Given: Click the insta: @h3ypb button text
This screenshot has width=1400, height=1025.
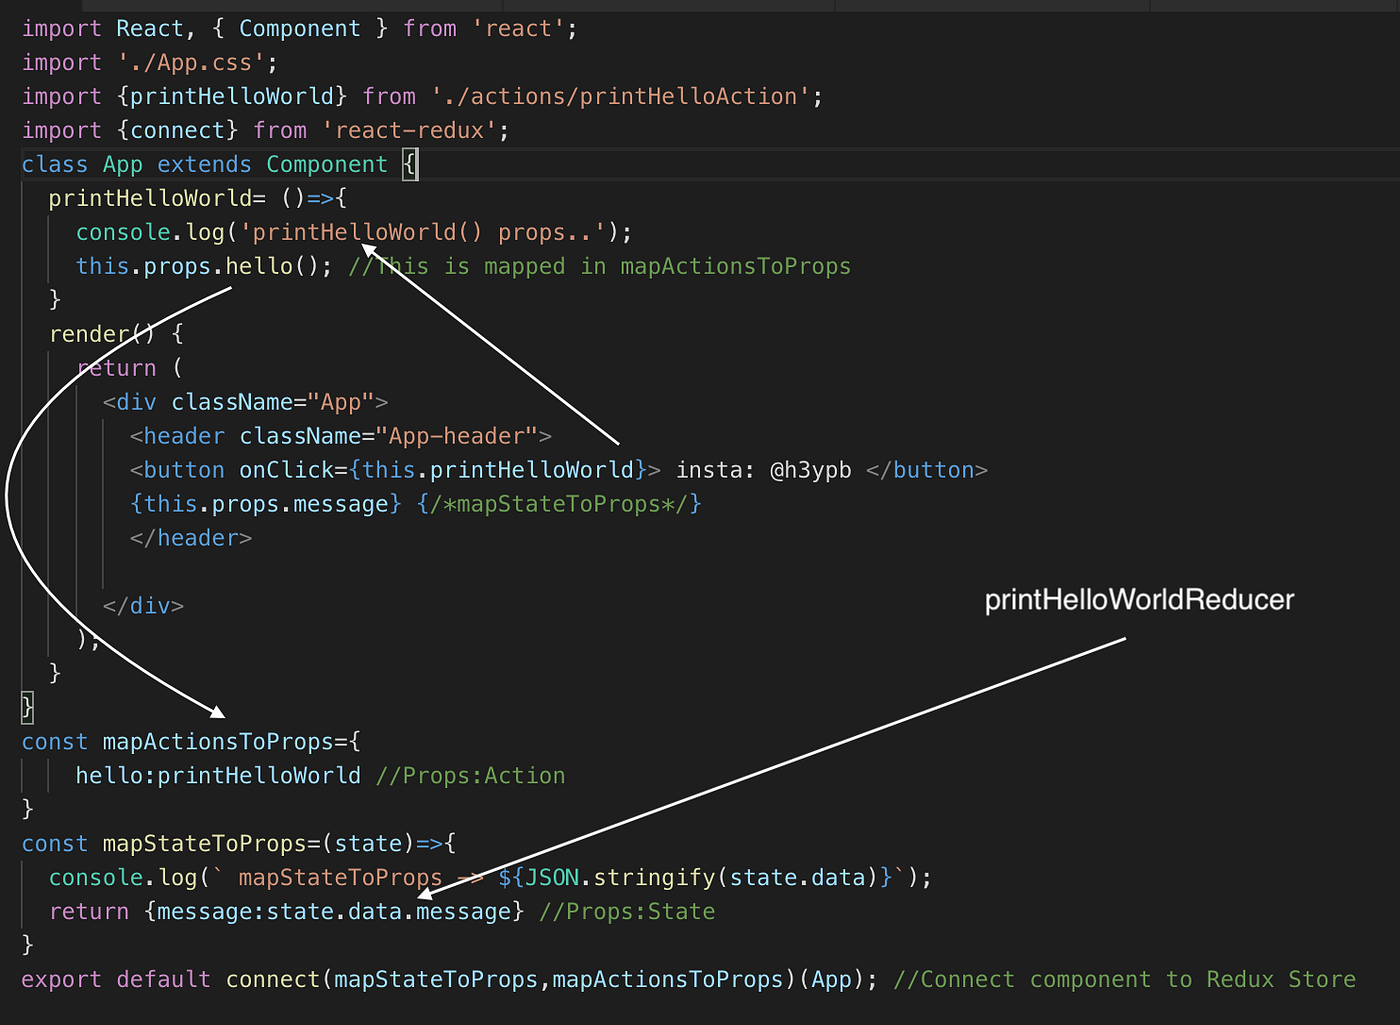Looking at the screenshot, I should [x=763, y=469].
